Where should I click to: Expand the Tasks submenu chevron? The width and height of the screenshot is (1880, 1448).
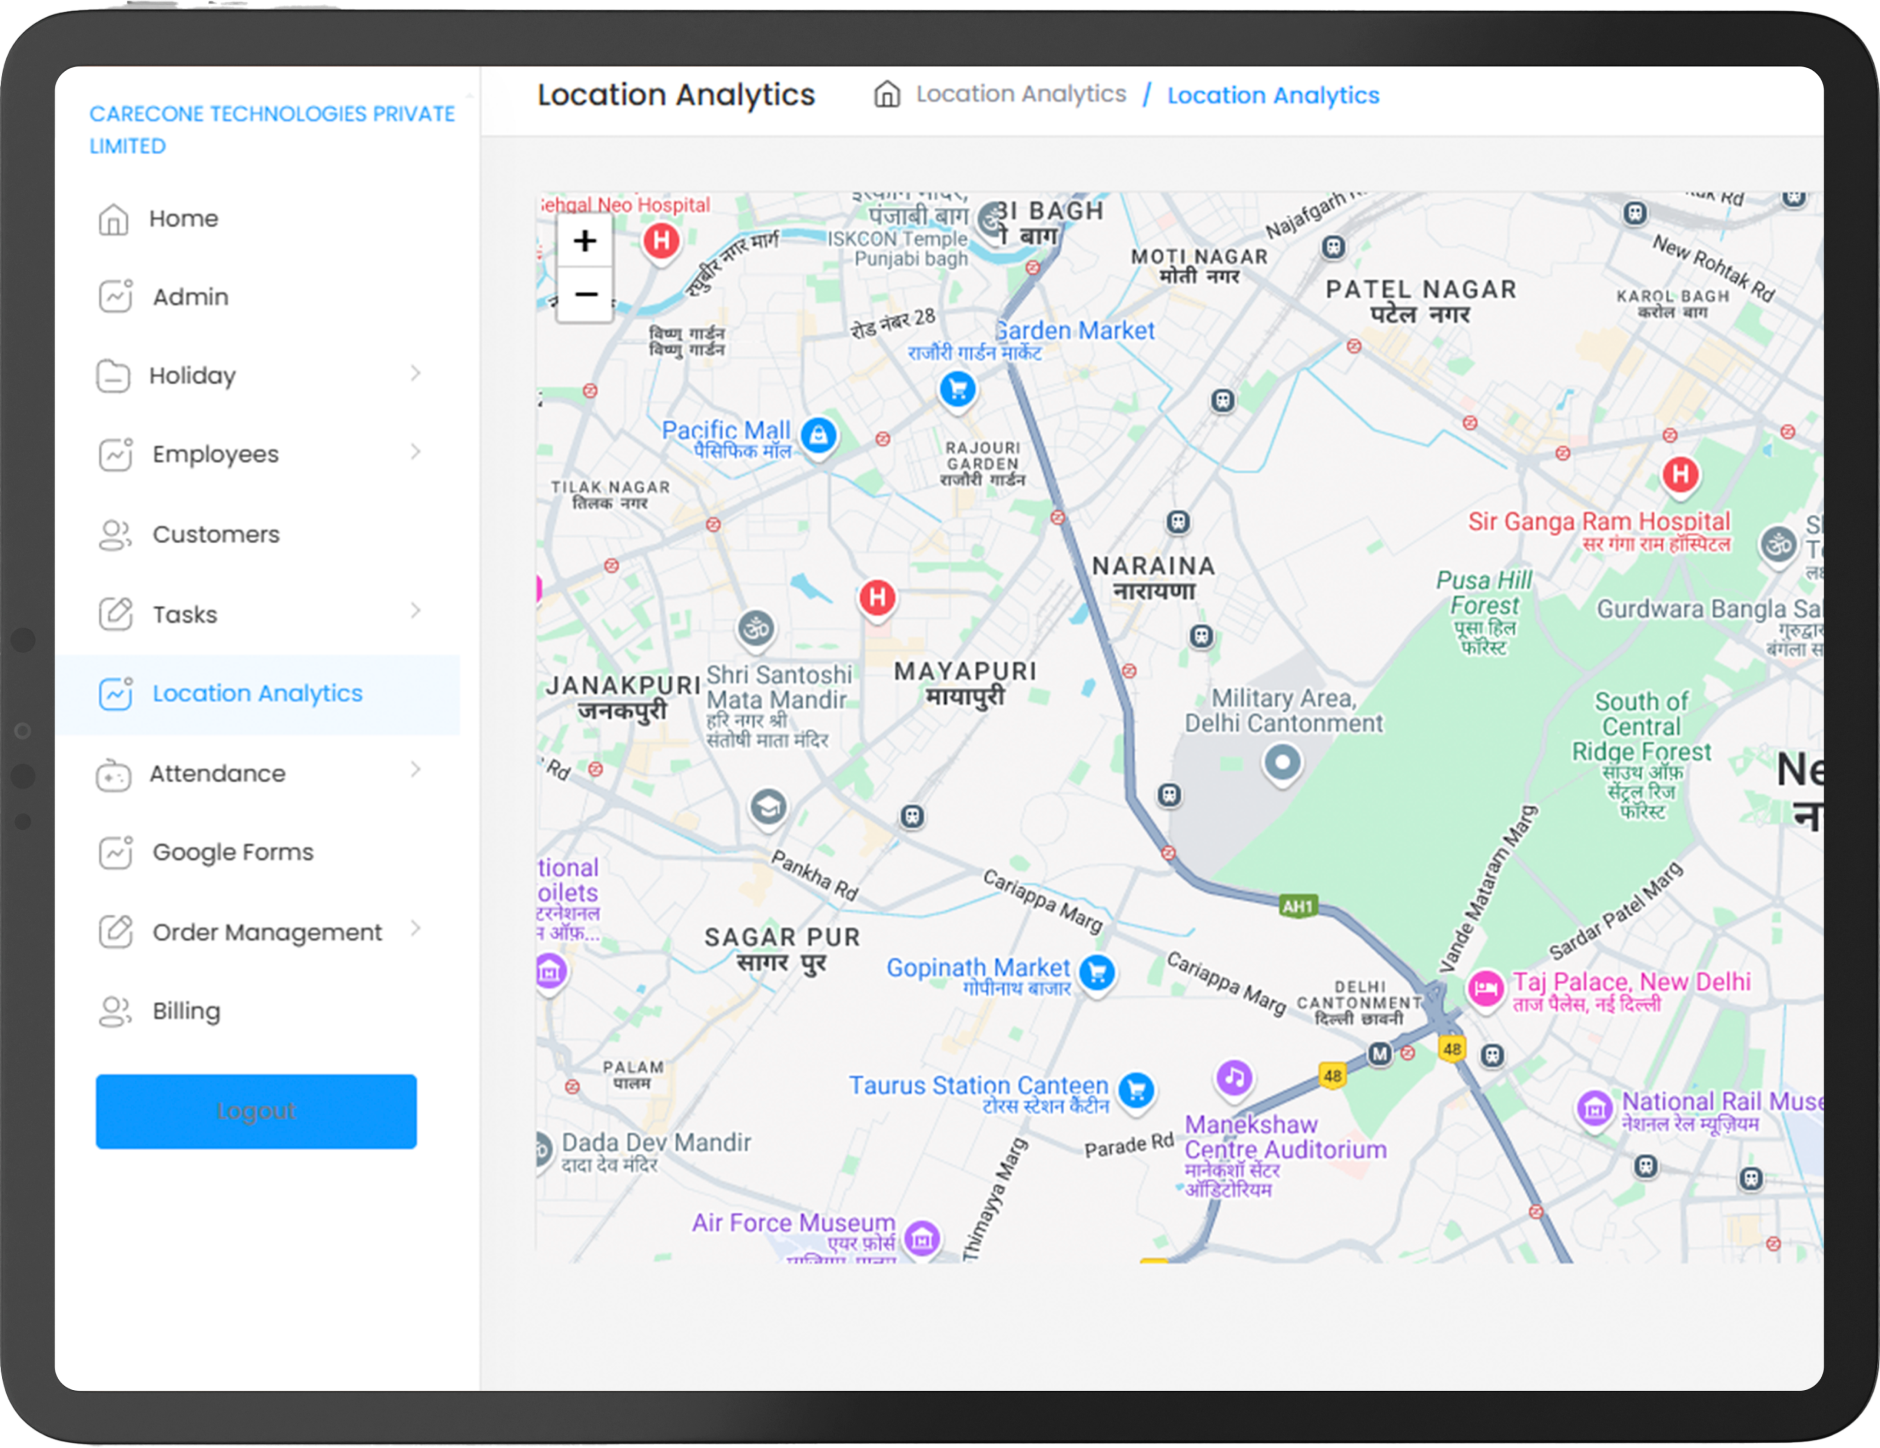pos(416,611)
